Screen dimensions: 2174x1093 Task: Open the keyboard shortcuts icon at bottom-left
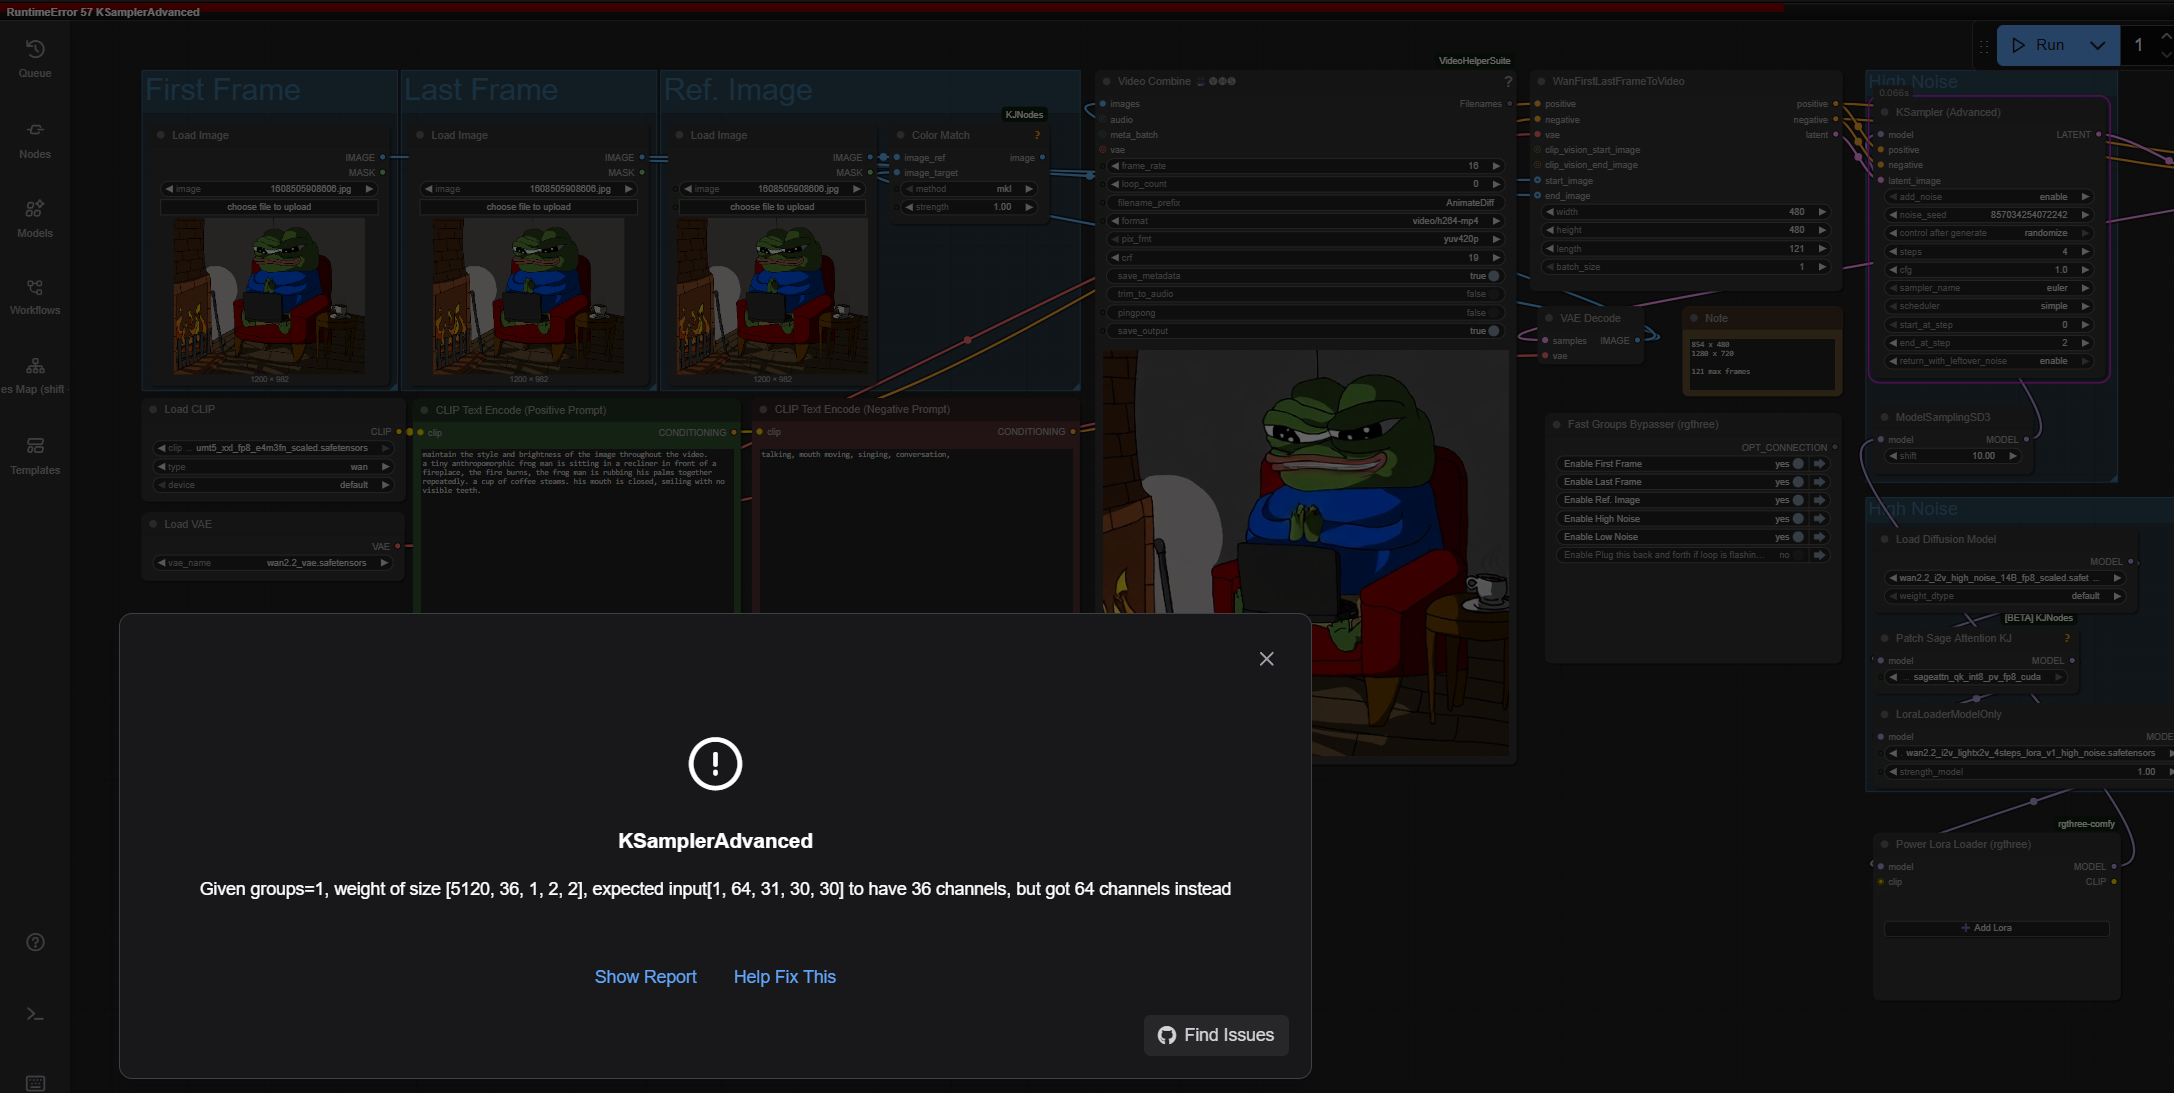(35, 1082)
